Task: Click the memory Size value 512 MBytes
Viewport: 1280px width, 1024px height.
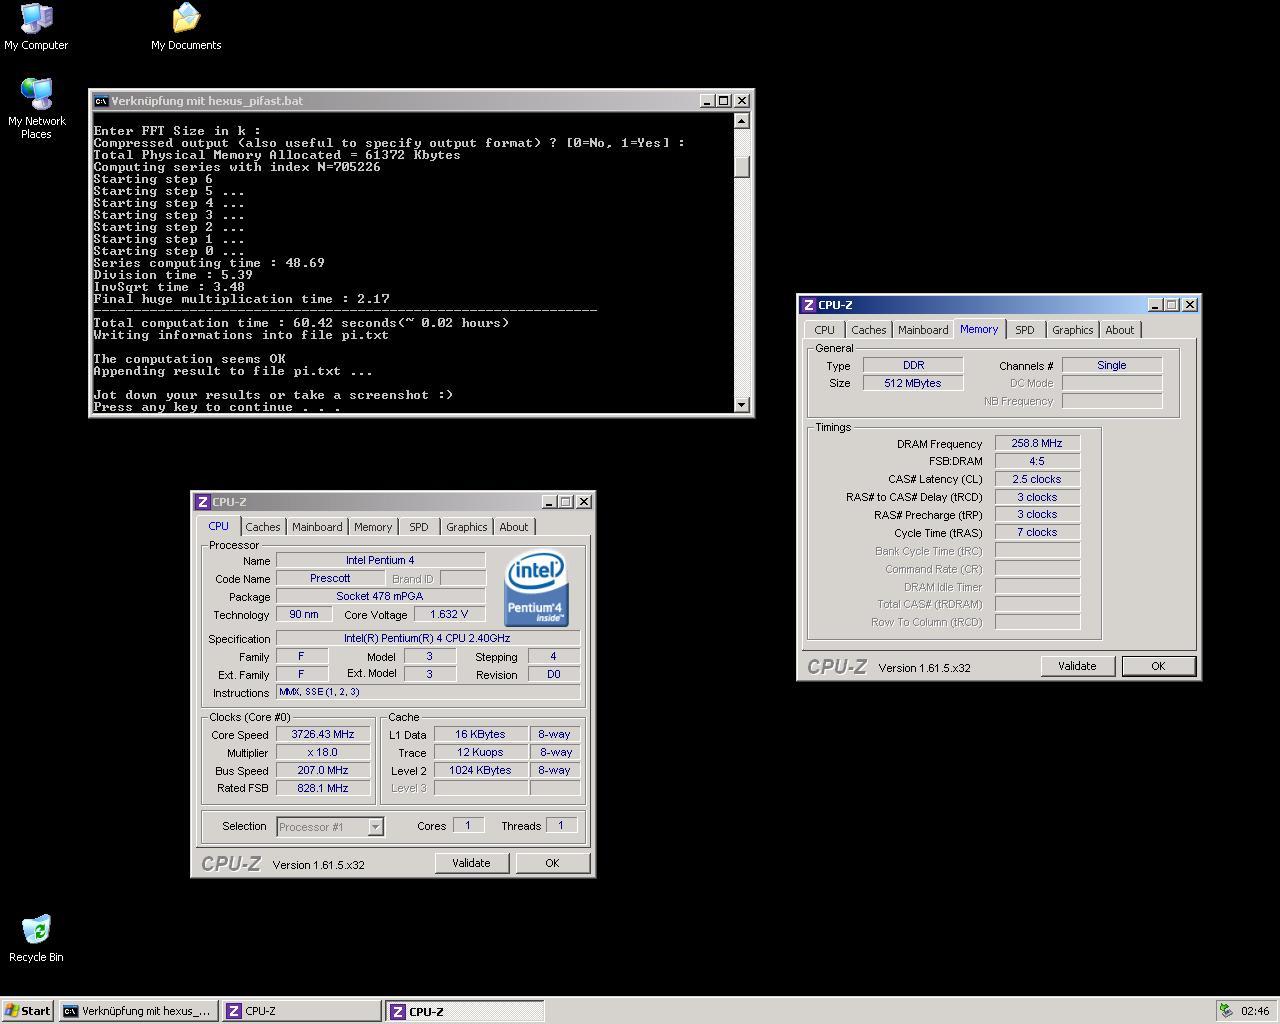Action: pyautogui.click(x=913, y=383)
